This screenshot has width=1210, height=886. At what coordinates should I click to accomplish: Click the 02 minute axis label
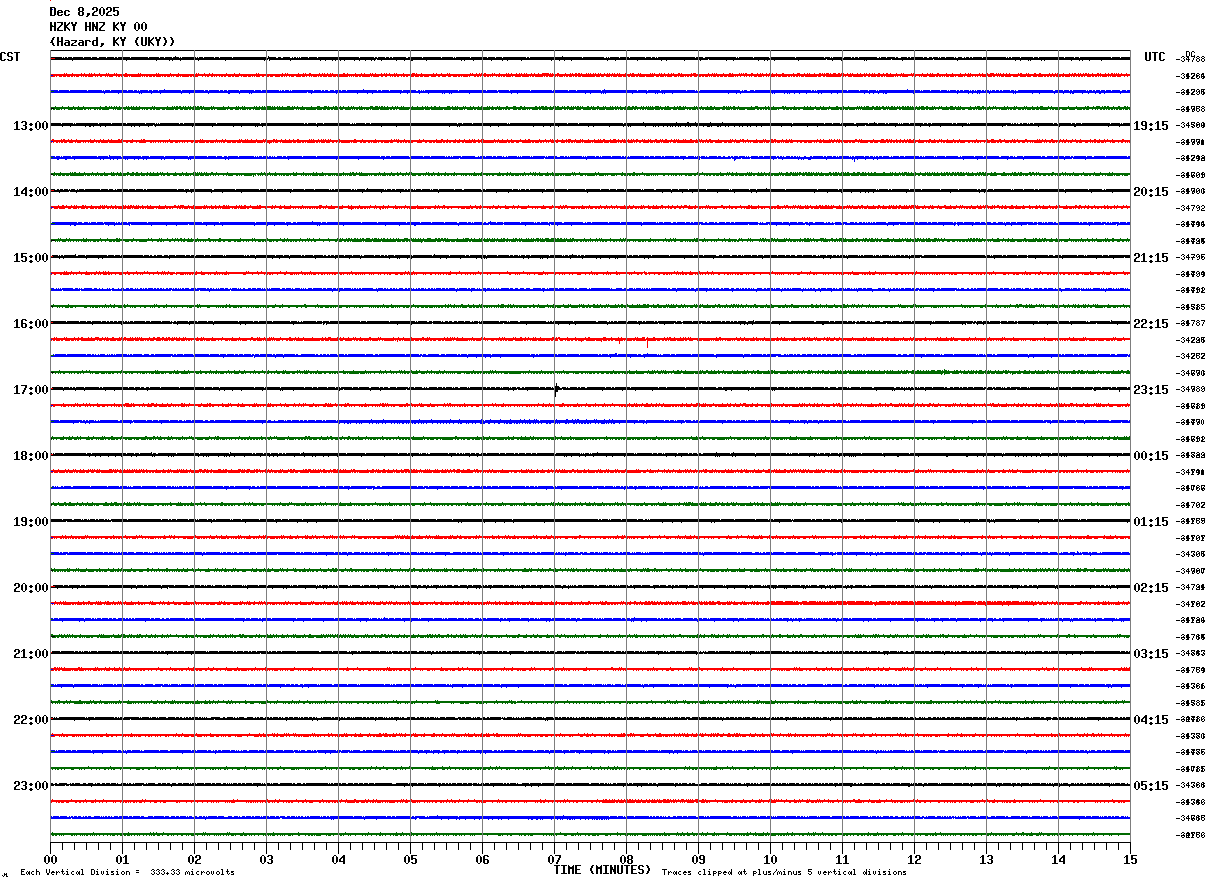click(194, 859)
